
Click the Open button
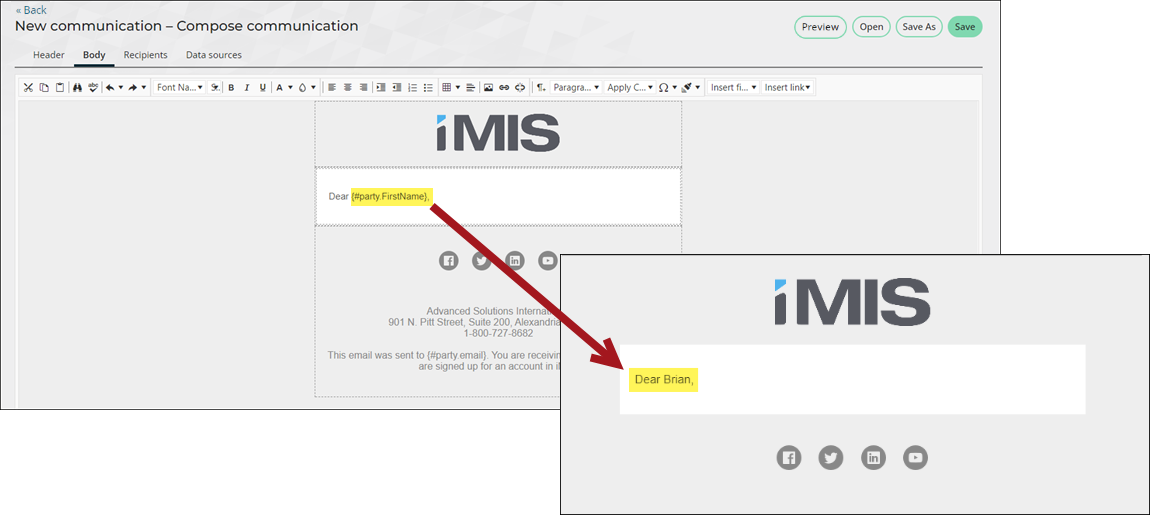coord(871,27)
